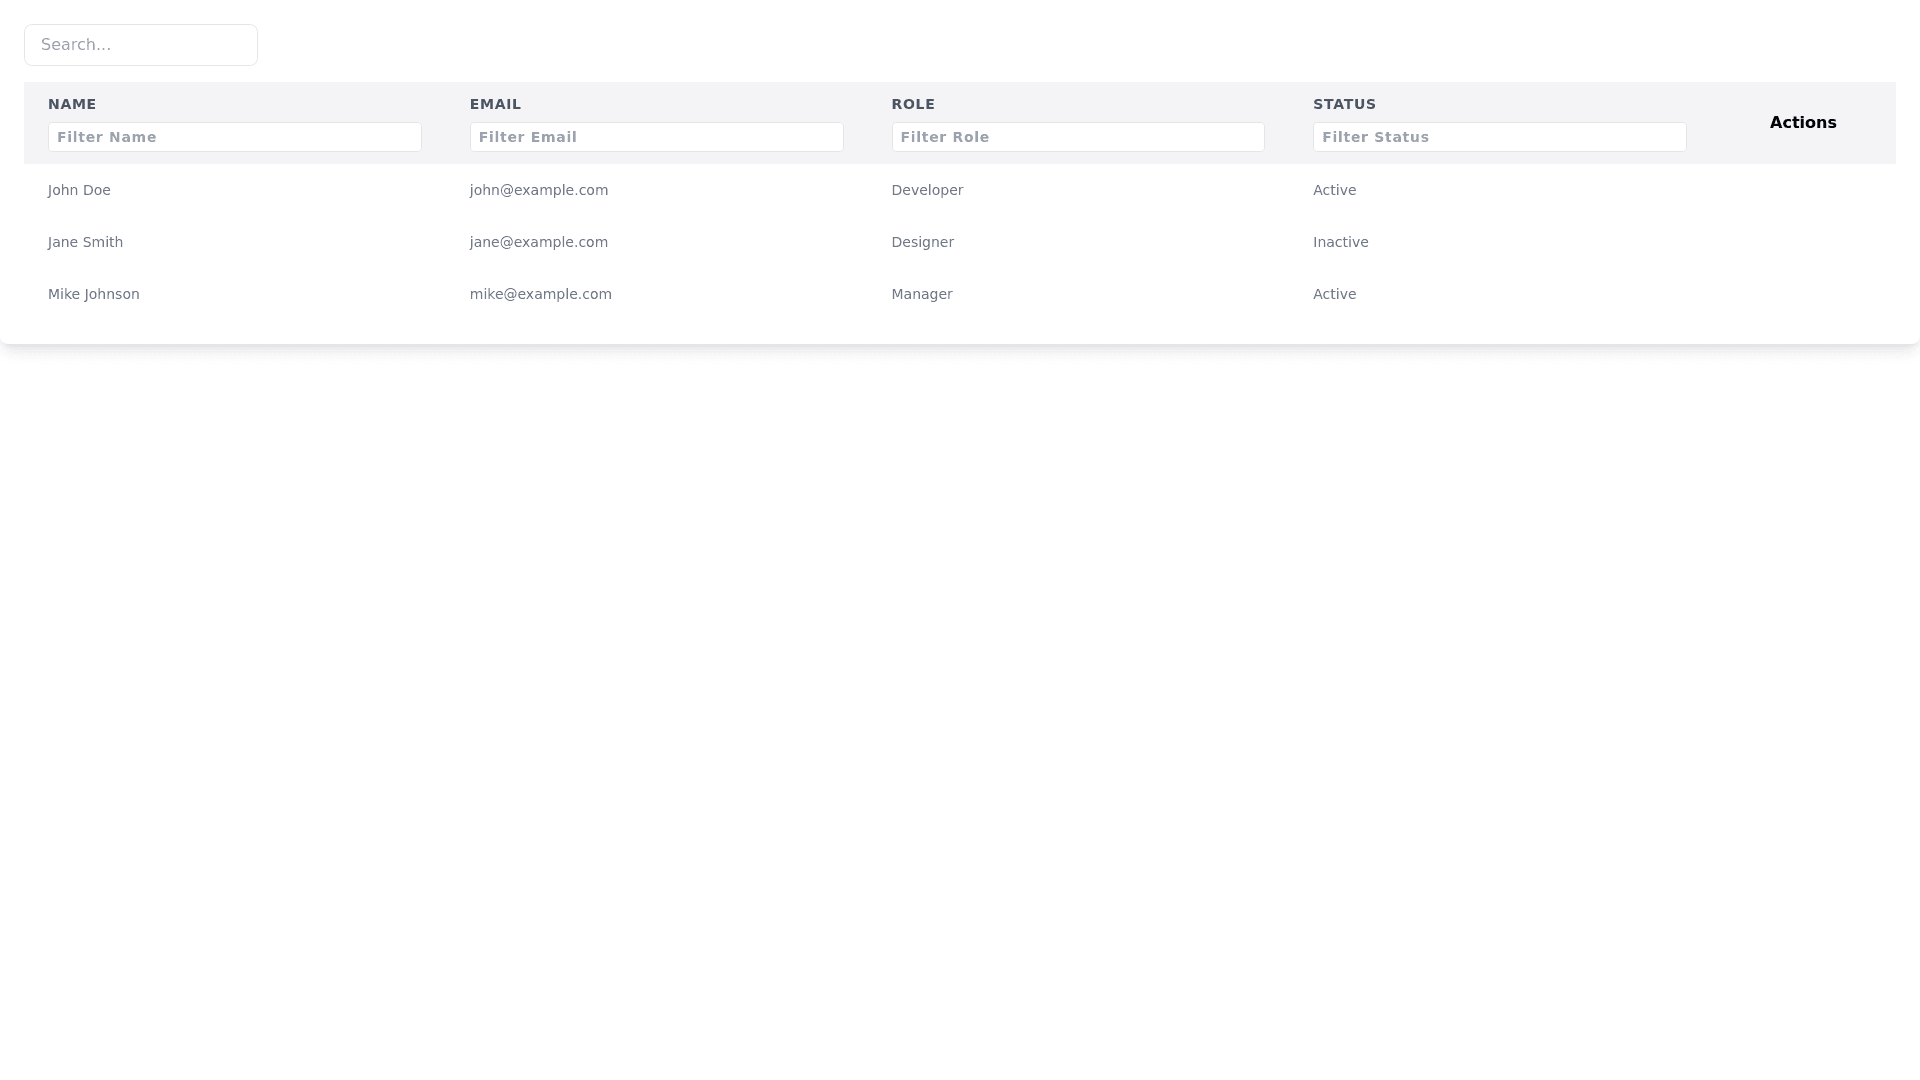Image resolution: width=1920 pixels, height=1080 pixels.
Task: Focus the Filter Name input
Action: coord(234,137)
